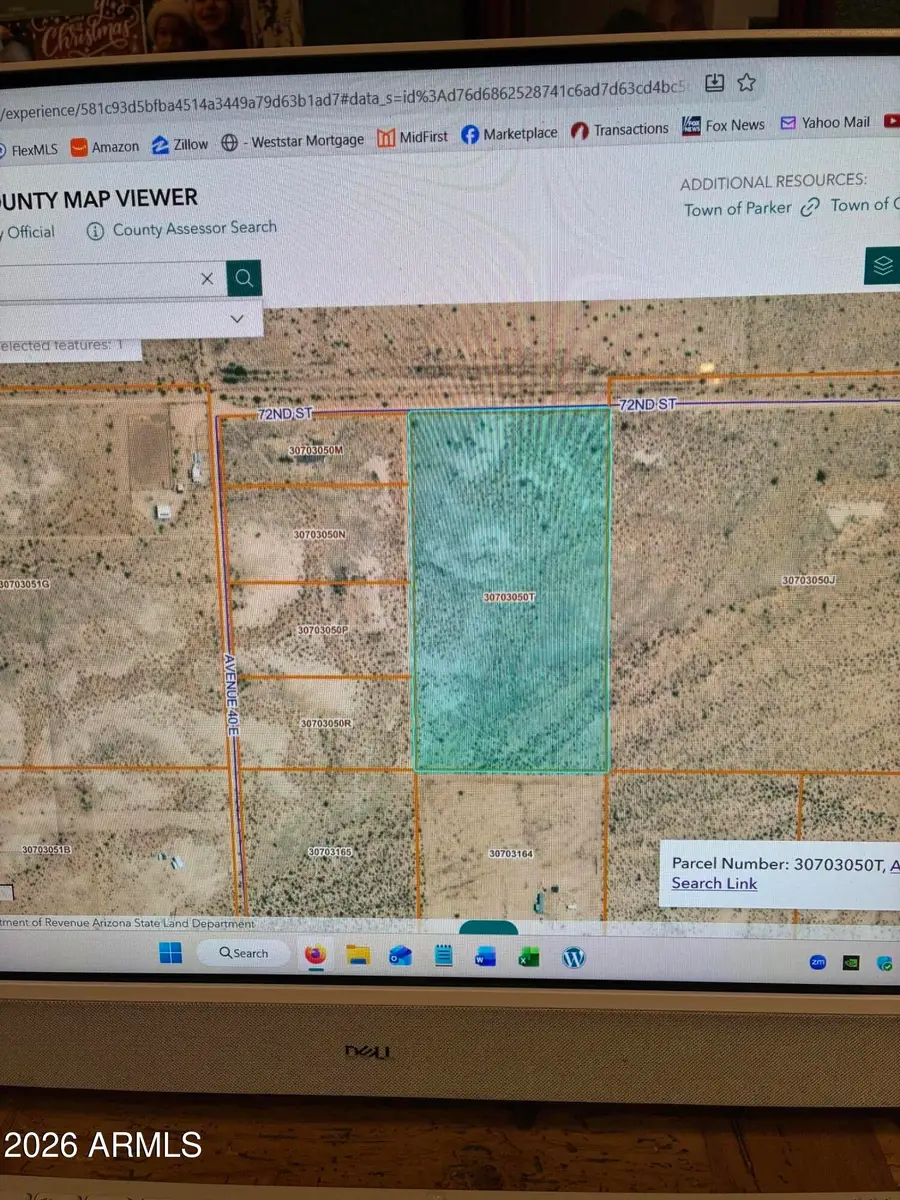Click the County Assessor Search link

click(194, 228)
